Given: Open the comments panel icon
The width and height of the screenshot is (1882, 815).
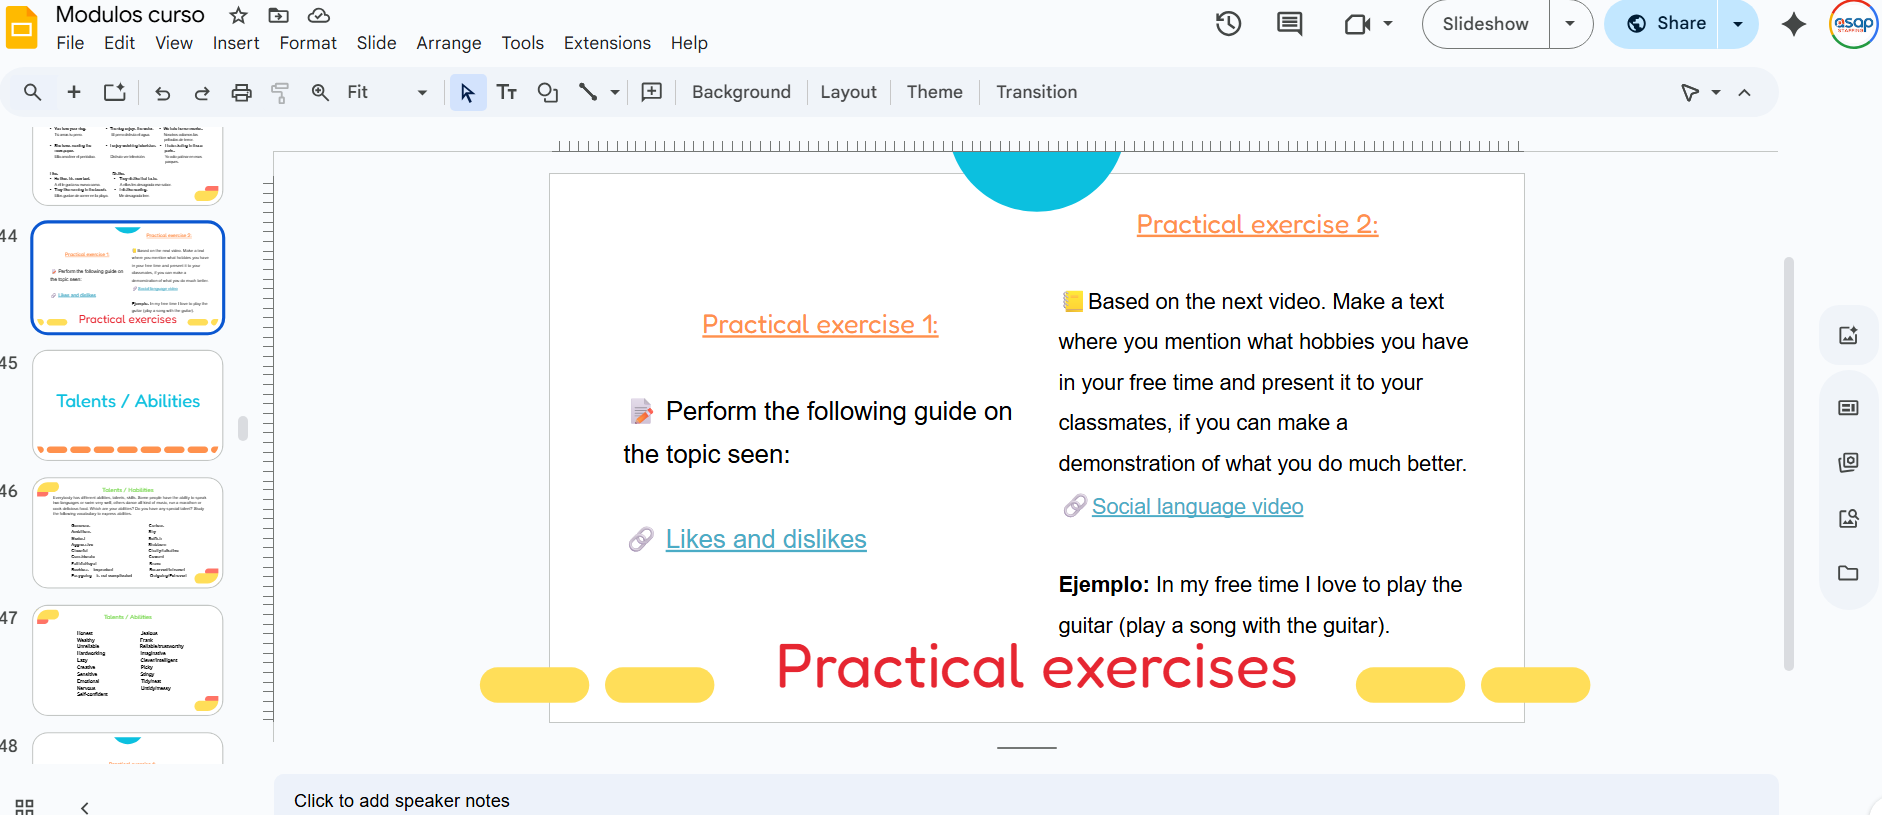Looking at the screenshot, I should [x=1289, y=24].
